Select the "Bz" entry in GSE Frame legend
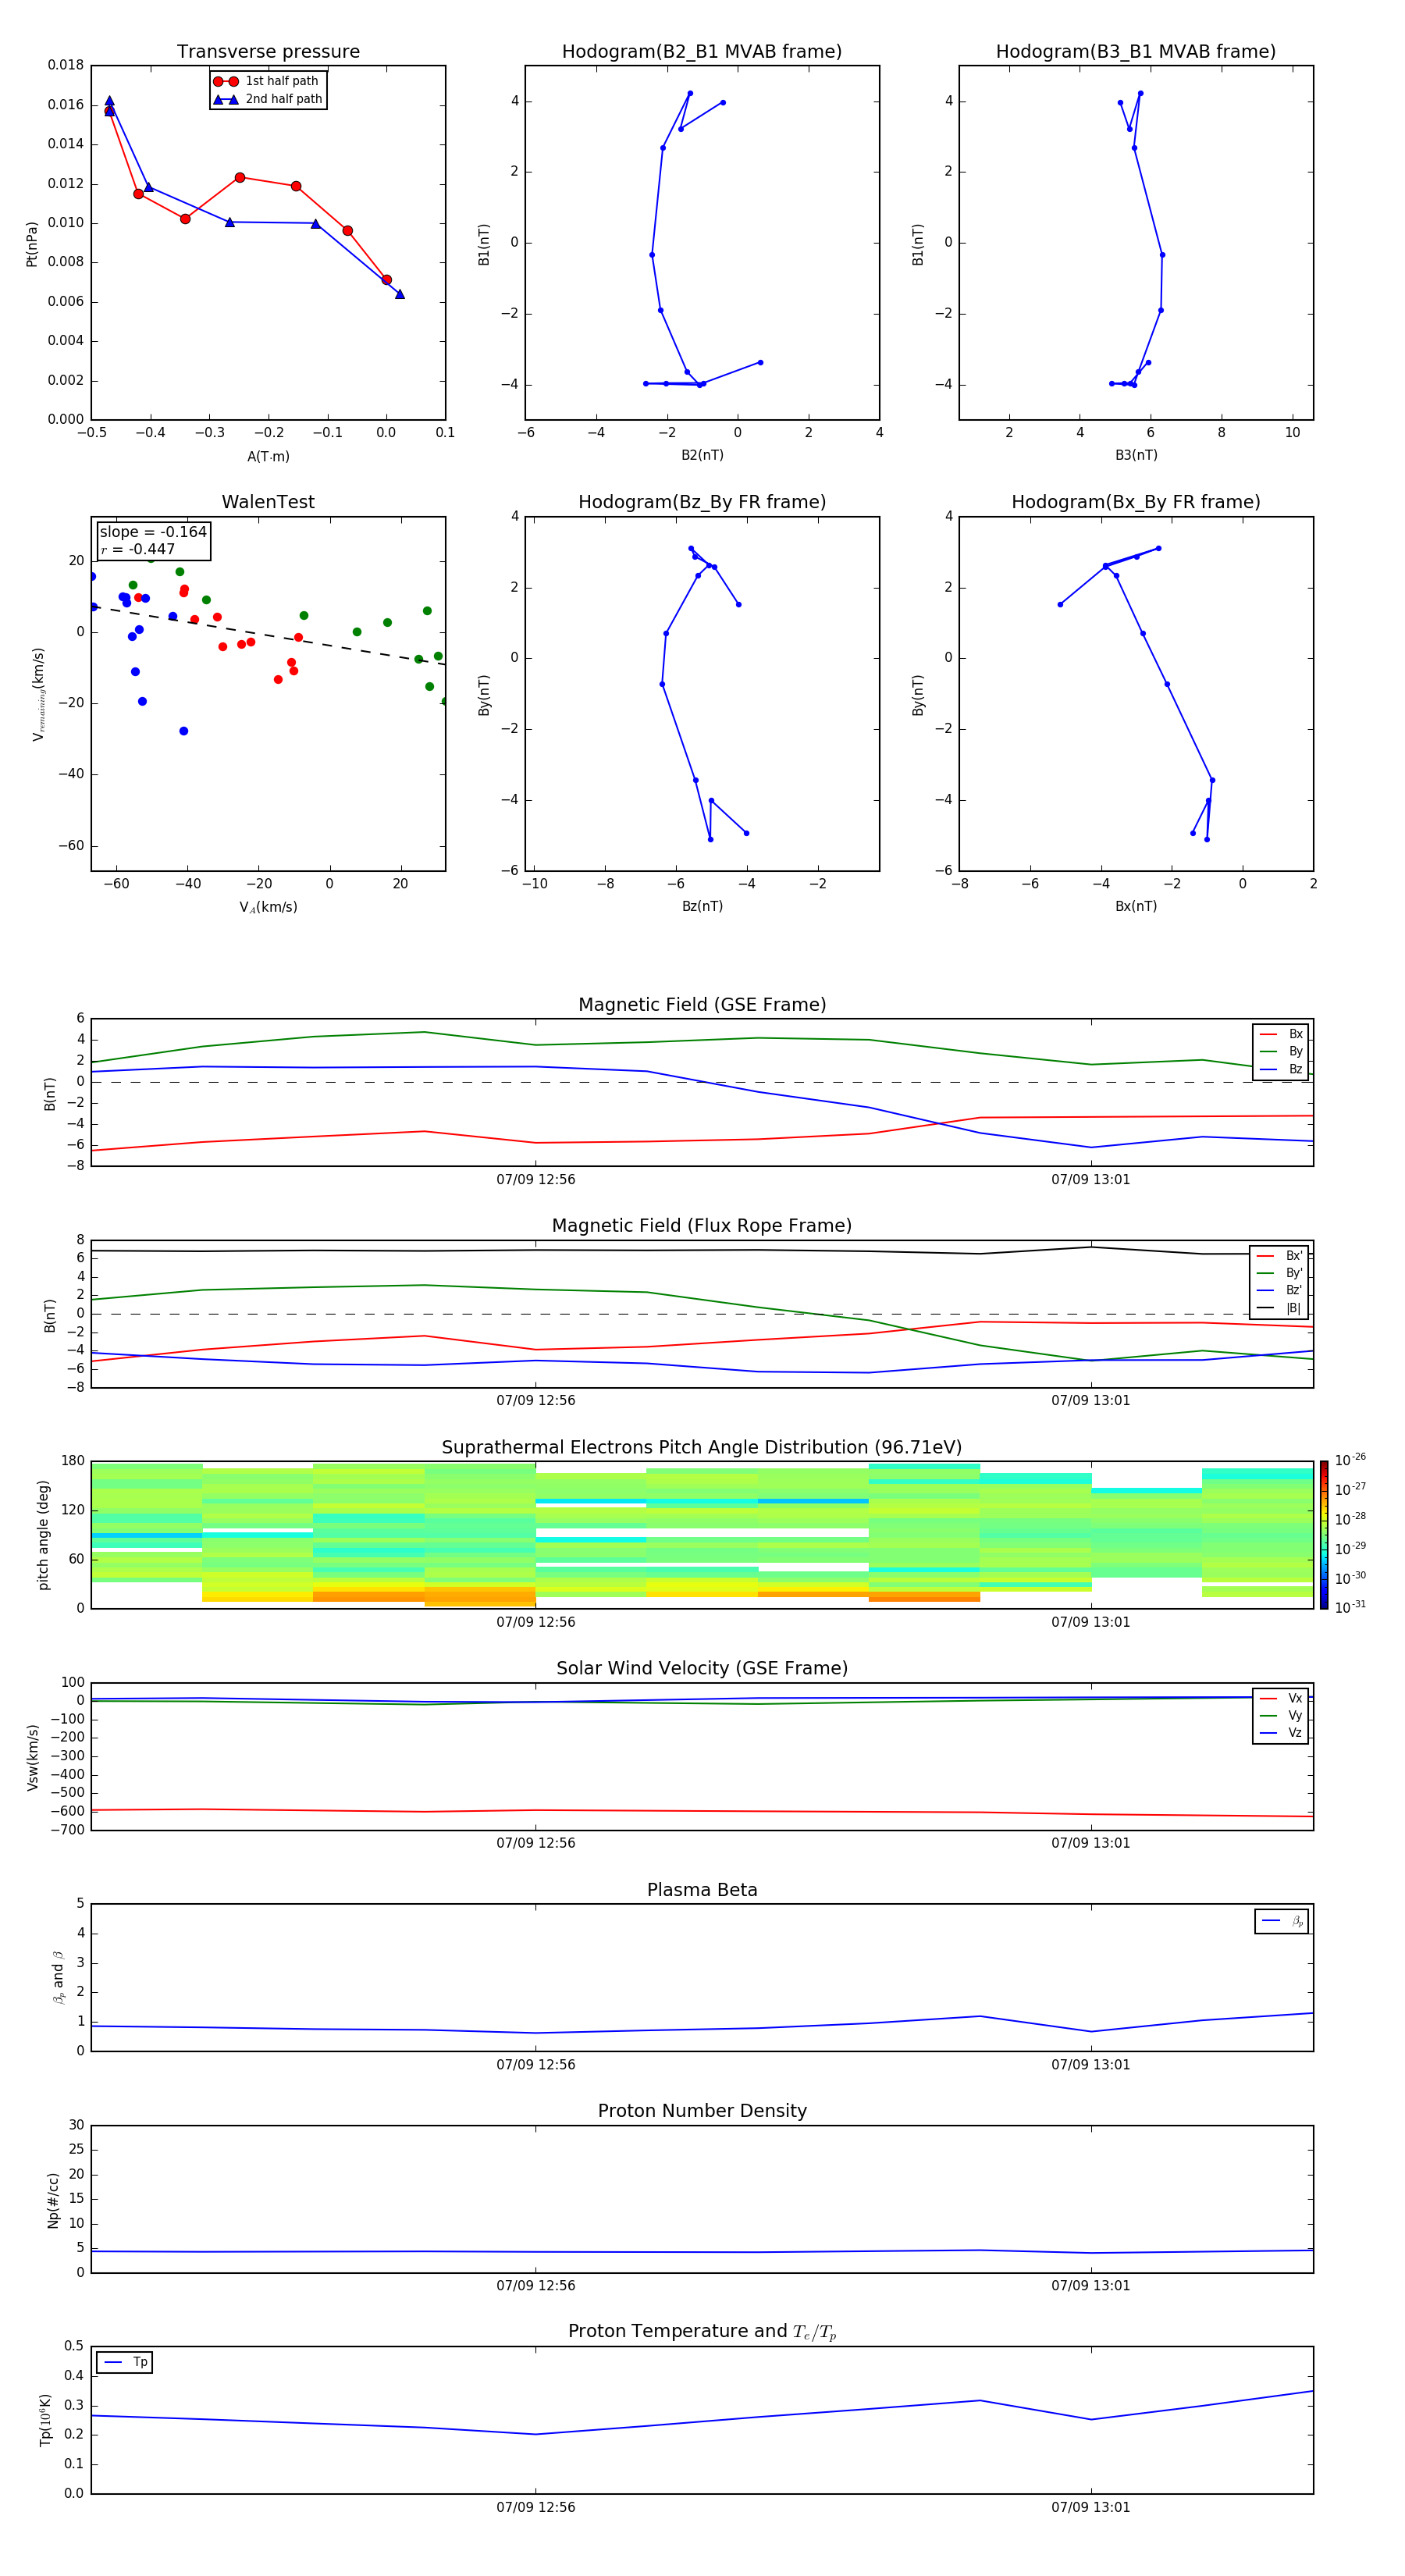Screen dimensions: 1405x2576 pos(1281,1070)
